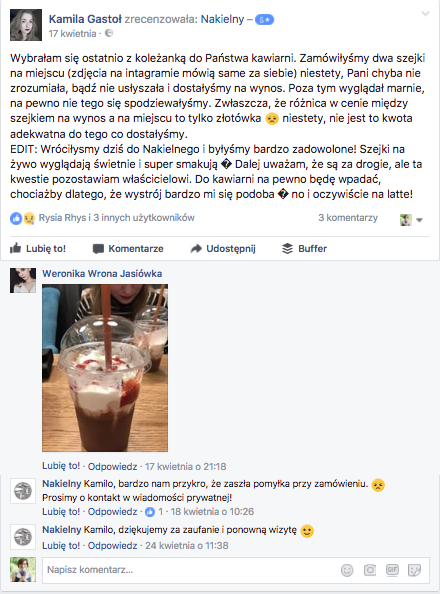Like the 24 kwietnia comment by Nakielny

61,546
